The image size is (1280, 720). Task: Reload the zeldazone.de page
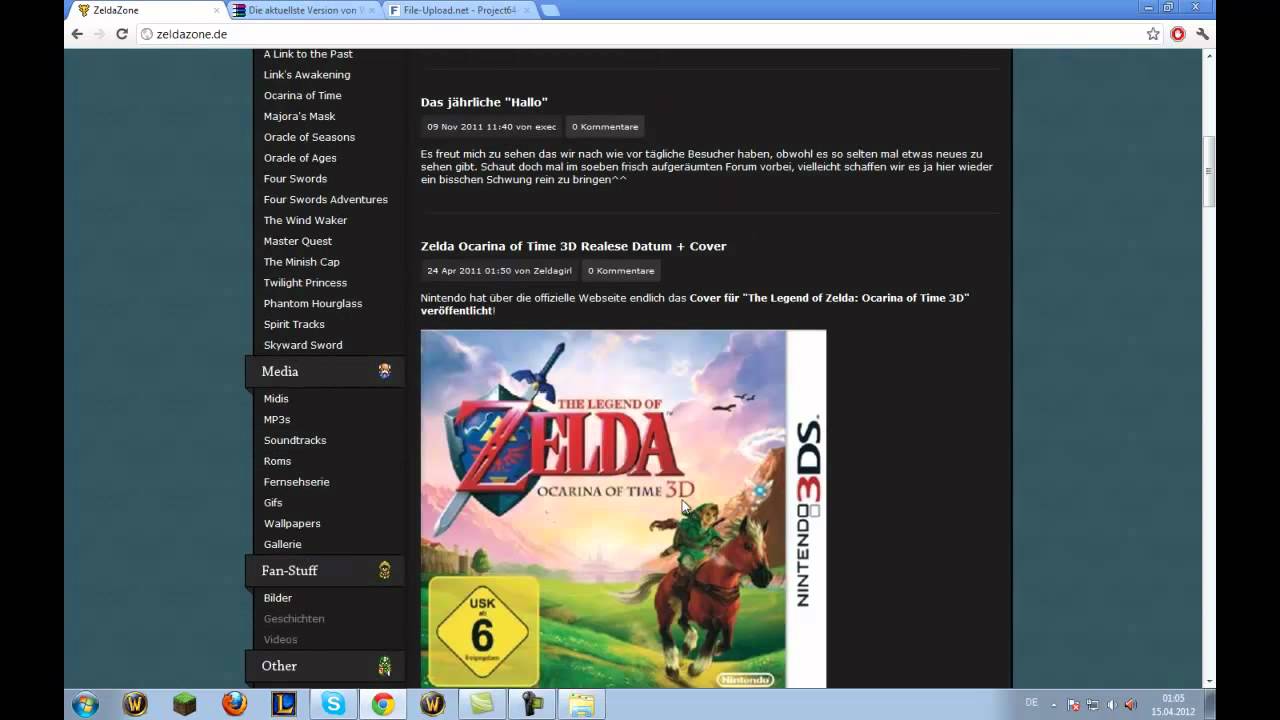[x=122, y=34]
